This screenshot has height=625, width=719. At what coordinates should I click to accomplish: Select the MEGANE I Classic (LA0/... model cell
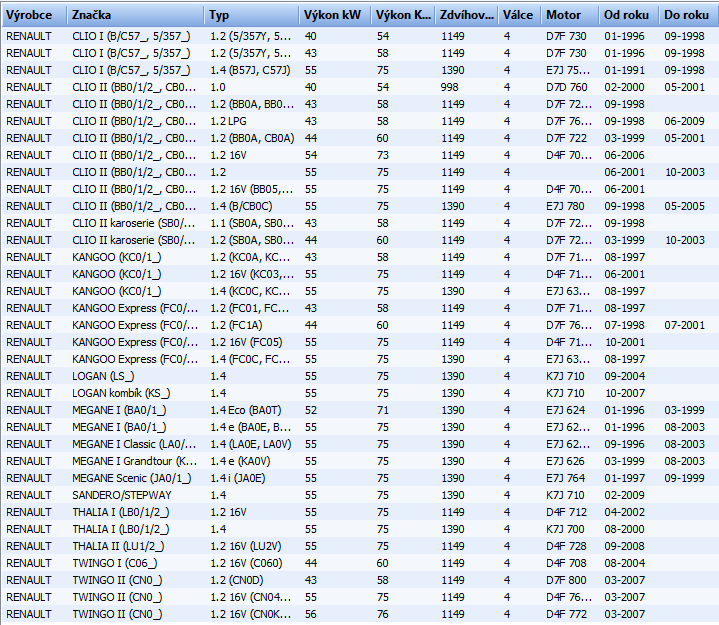pos(134,443)
